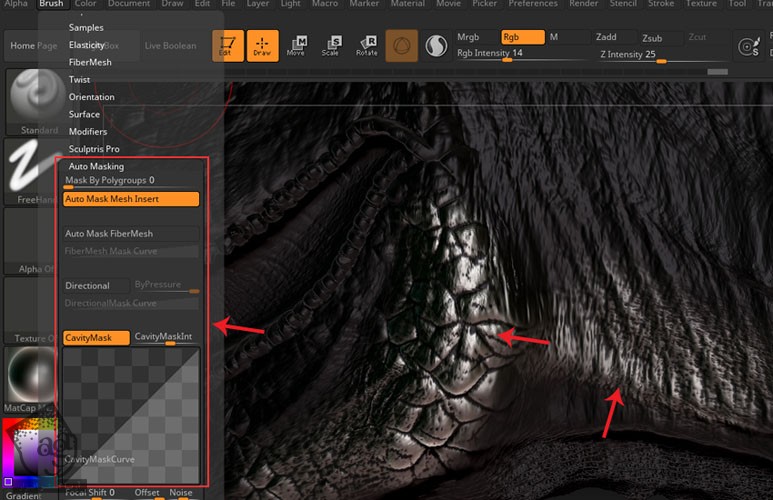
Task: Adjust the Rgb Intensity slider
Action: tap(520, 59)
